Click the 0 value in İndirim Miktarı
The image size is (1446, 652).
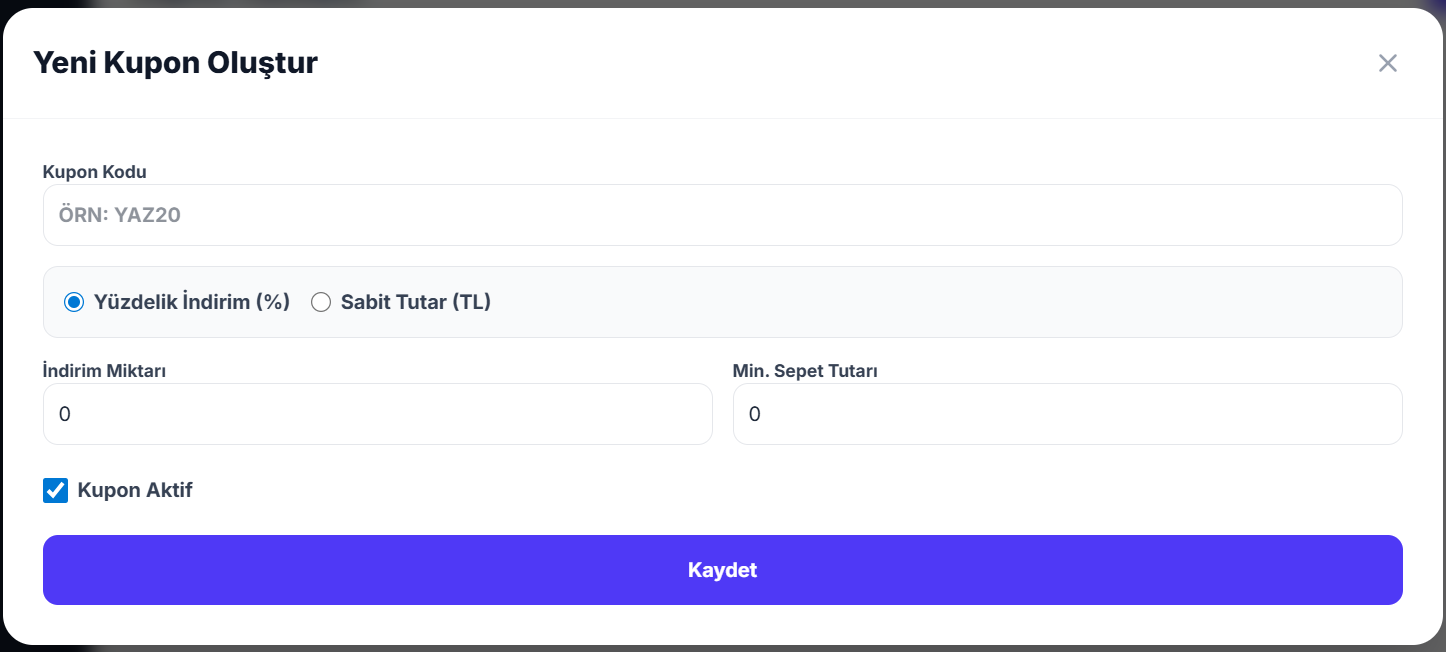(65, 414)
